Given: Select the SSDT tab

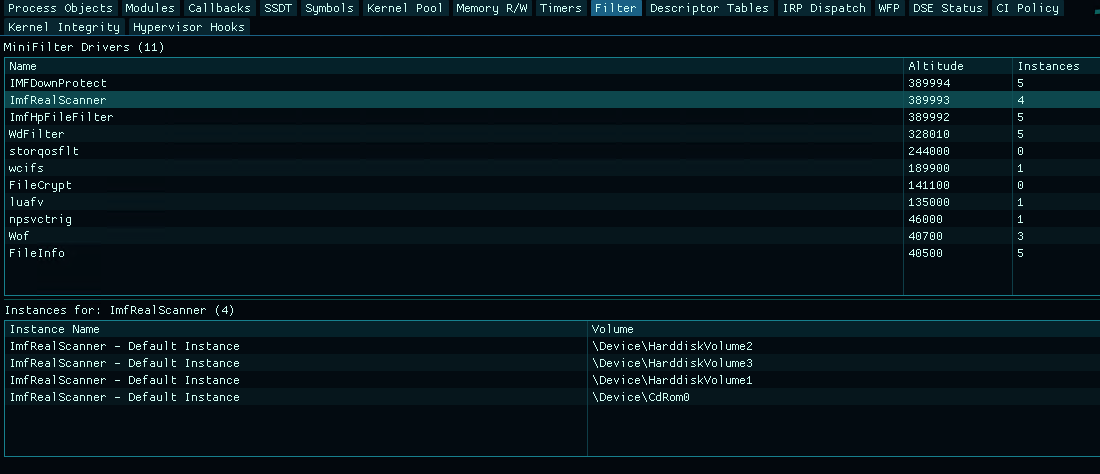Looking at the screenshot, I should click(278, 8).
